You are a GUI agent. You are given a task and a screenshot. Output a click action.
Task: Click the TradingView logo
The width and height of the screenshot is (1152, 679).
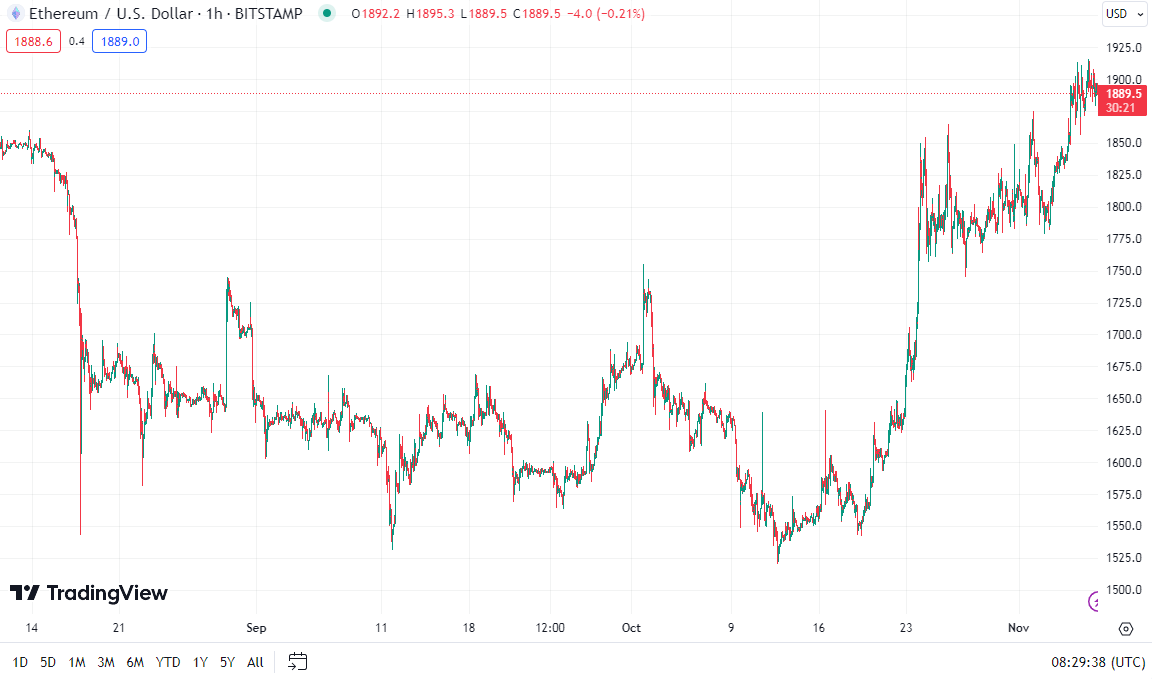point(89,593)
